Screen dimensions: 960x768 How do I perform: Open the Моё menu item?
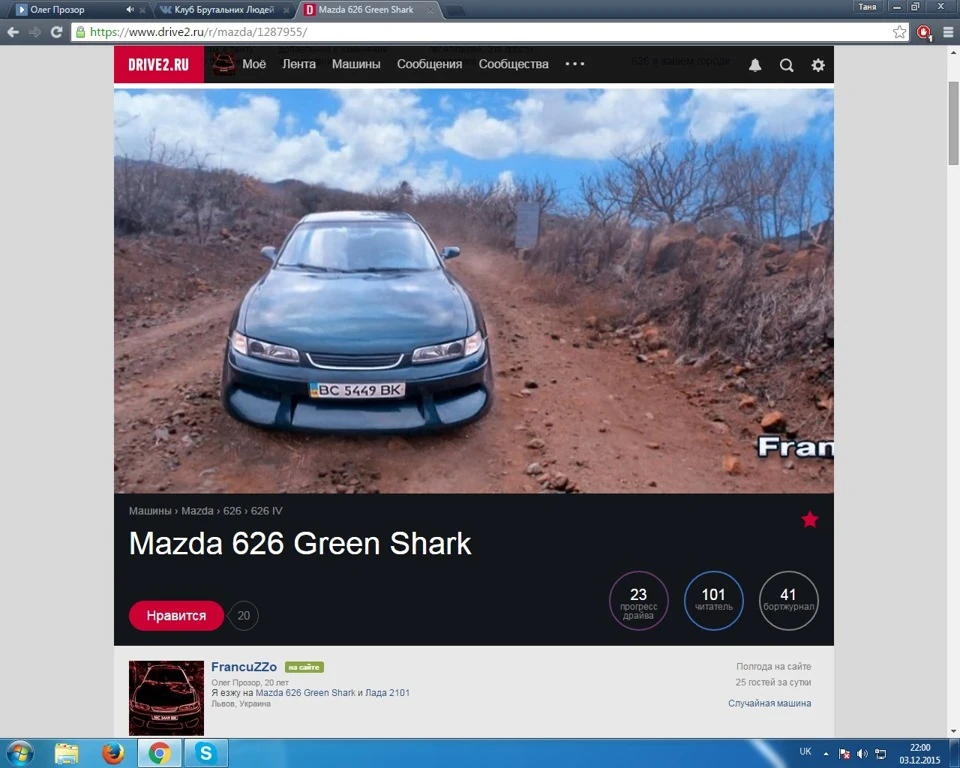pos(253,64)
